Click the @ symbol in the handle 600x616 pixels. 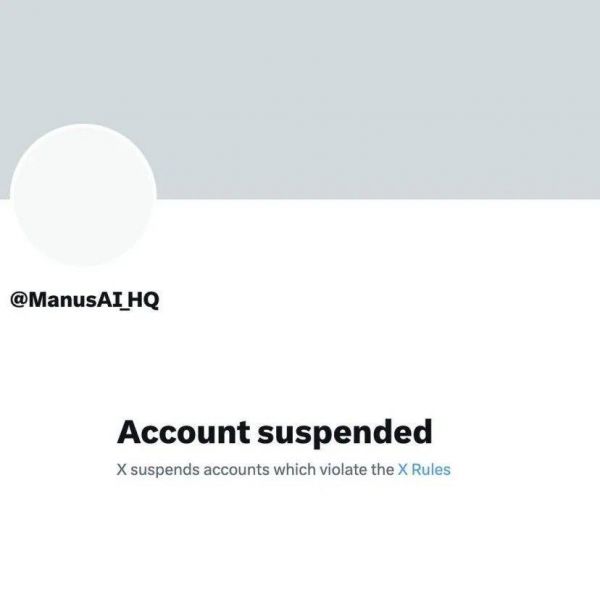[x=18, y=300]
